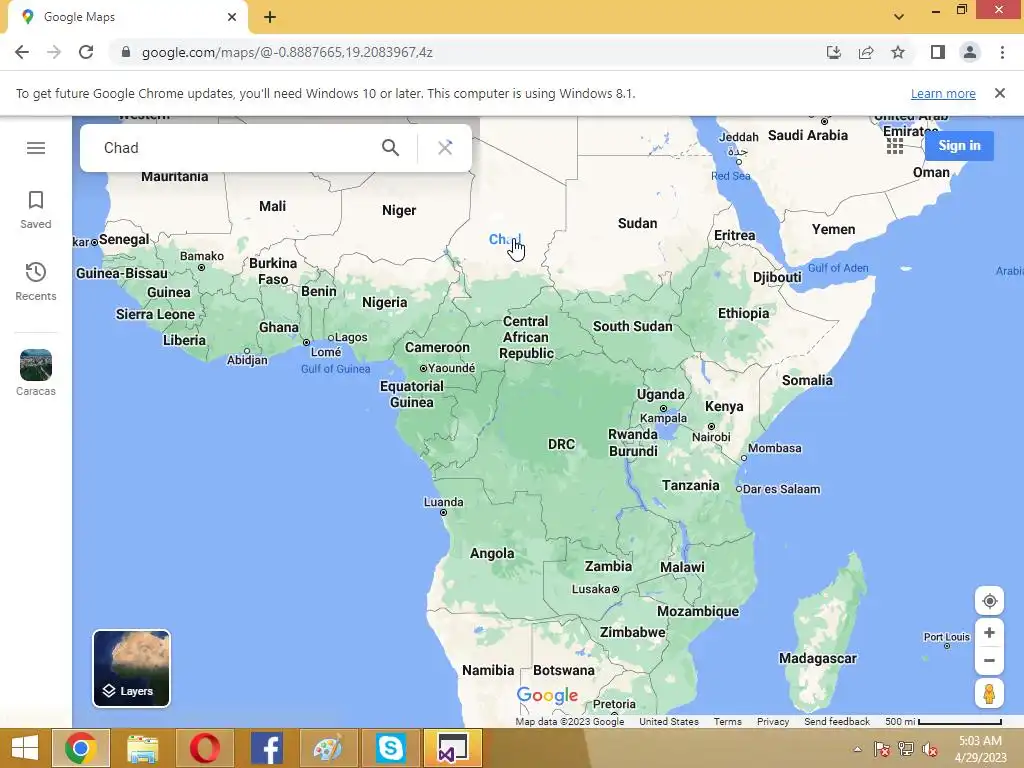Show your location on the map

coord(989,601)
